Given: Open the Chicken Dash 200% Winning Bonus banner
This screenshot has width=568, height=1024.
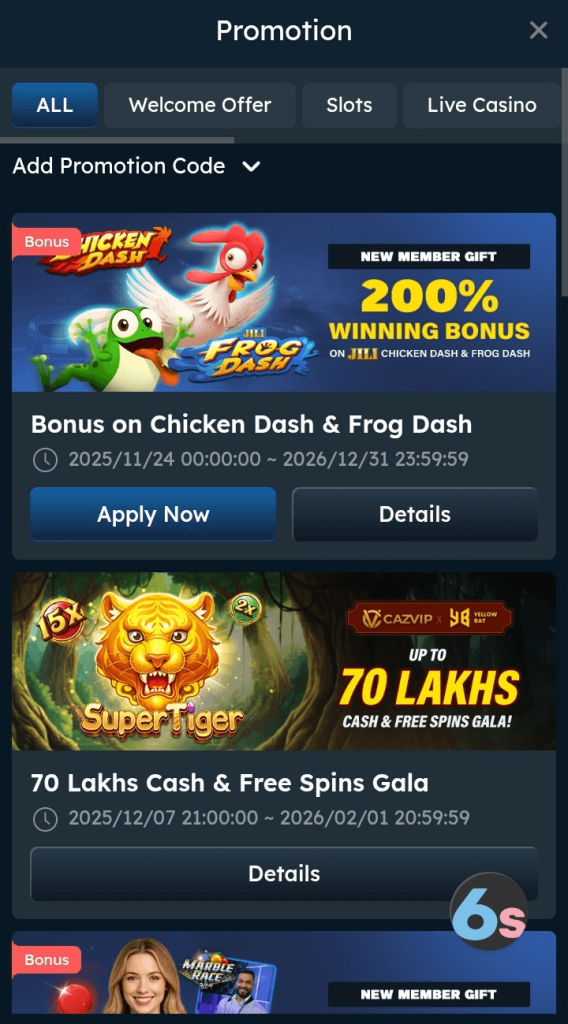Looking at the screenshot, I should click(x=284, y=302).
